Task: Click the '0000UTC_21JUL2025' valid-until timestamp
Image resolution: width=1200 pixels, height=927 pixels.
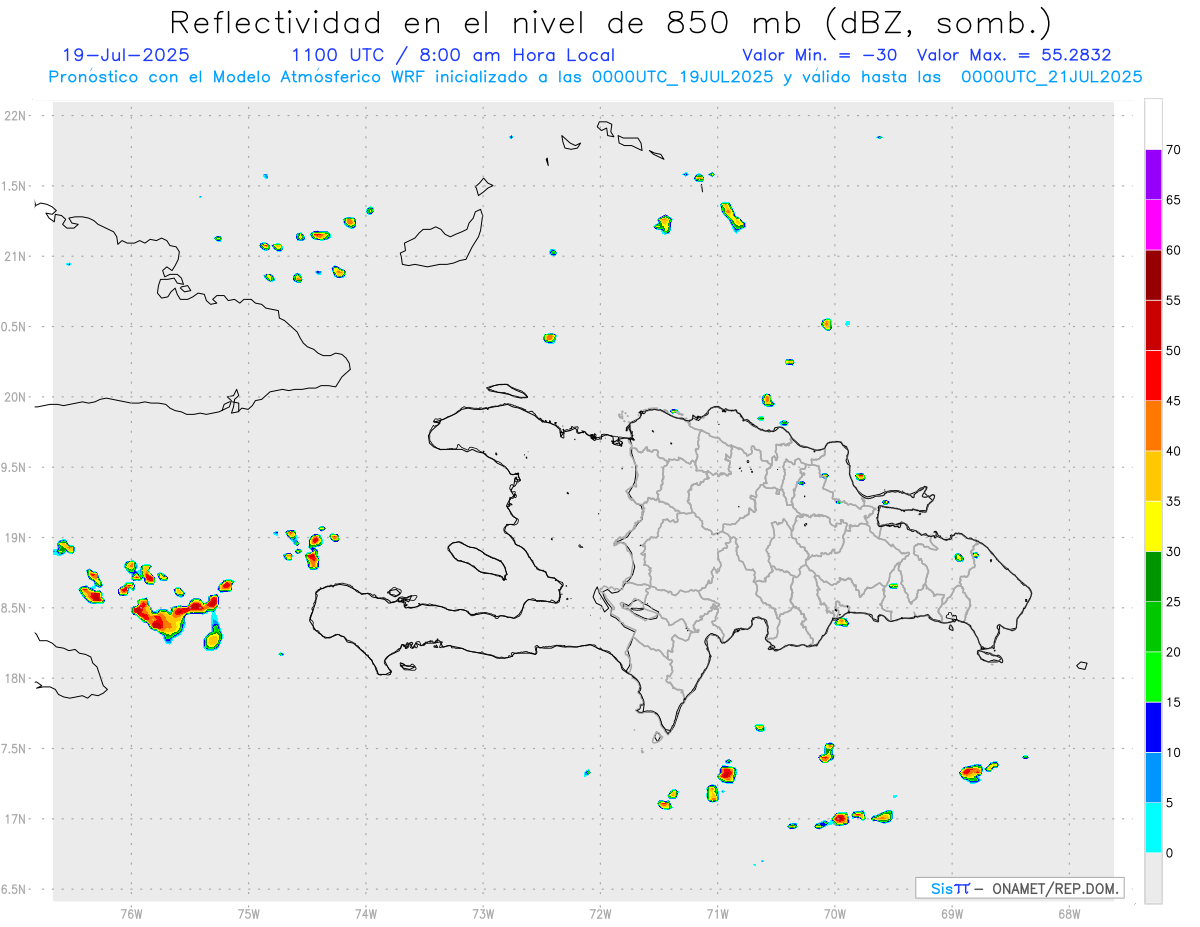Action: tap(1051, 76)
